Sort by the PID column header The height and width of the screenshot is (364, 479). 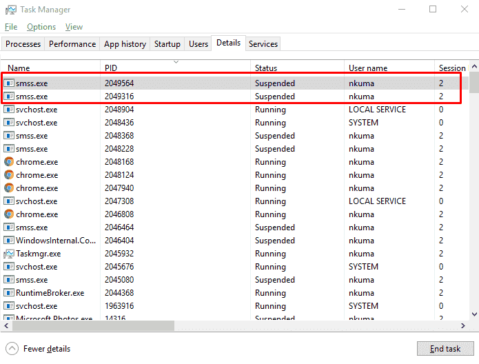pyautogui.click(x=175, y=68)
